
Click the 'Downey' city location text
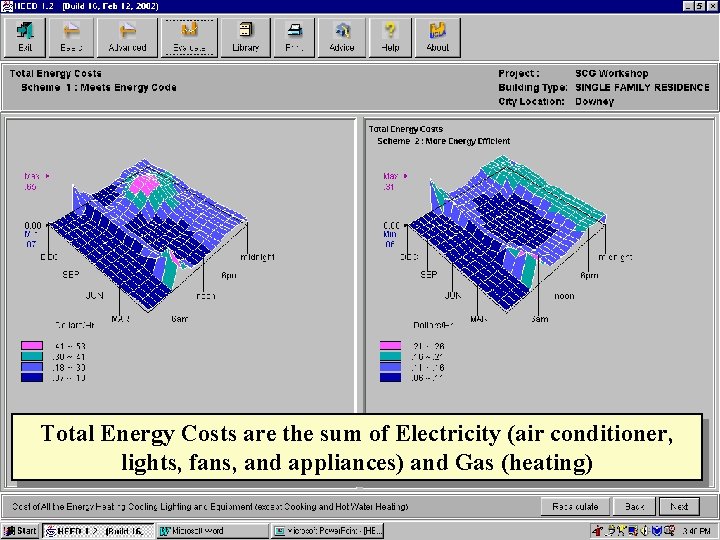point(594,101)
